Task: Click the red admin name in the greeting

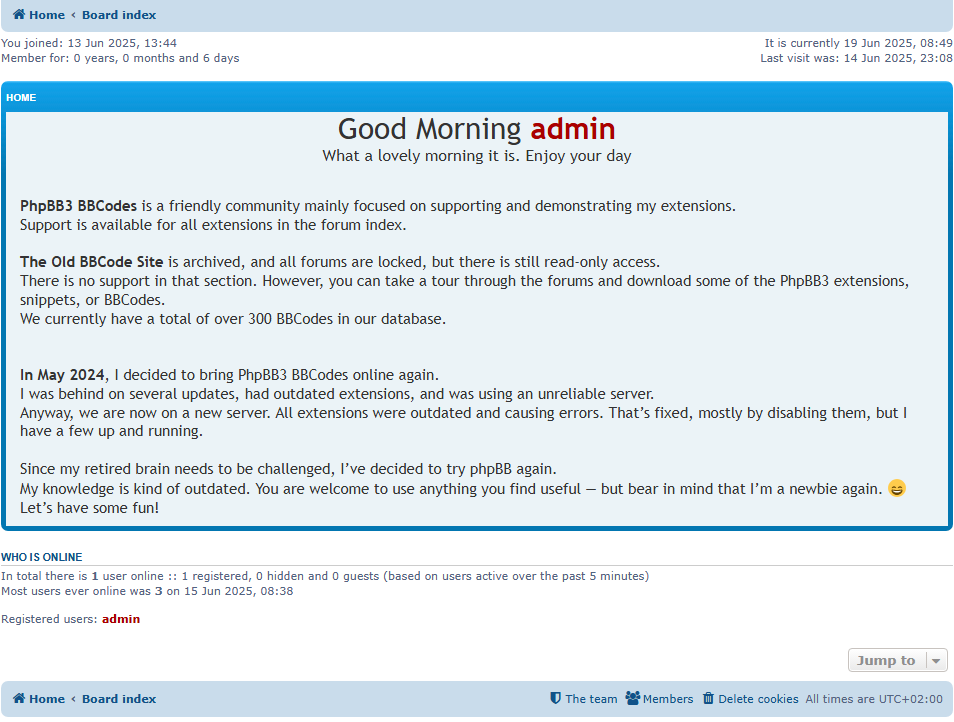Action: pyautogui.click(x=573, y=129)
